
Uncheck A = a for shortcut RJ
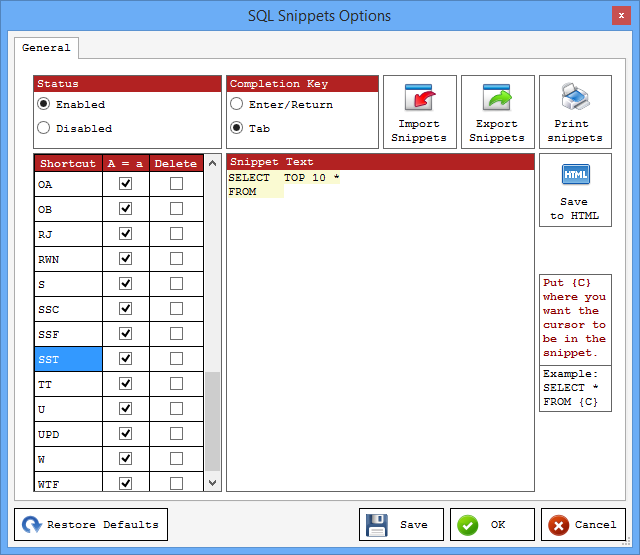click(125, 233)
